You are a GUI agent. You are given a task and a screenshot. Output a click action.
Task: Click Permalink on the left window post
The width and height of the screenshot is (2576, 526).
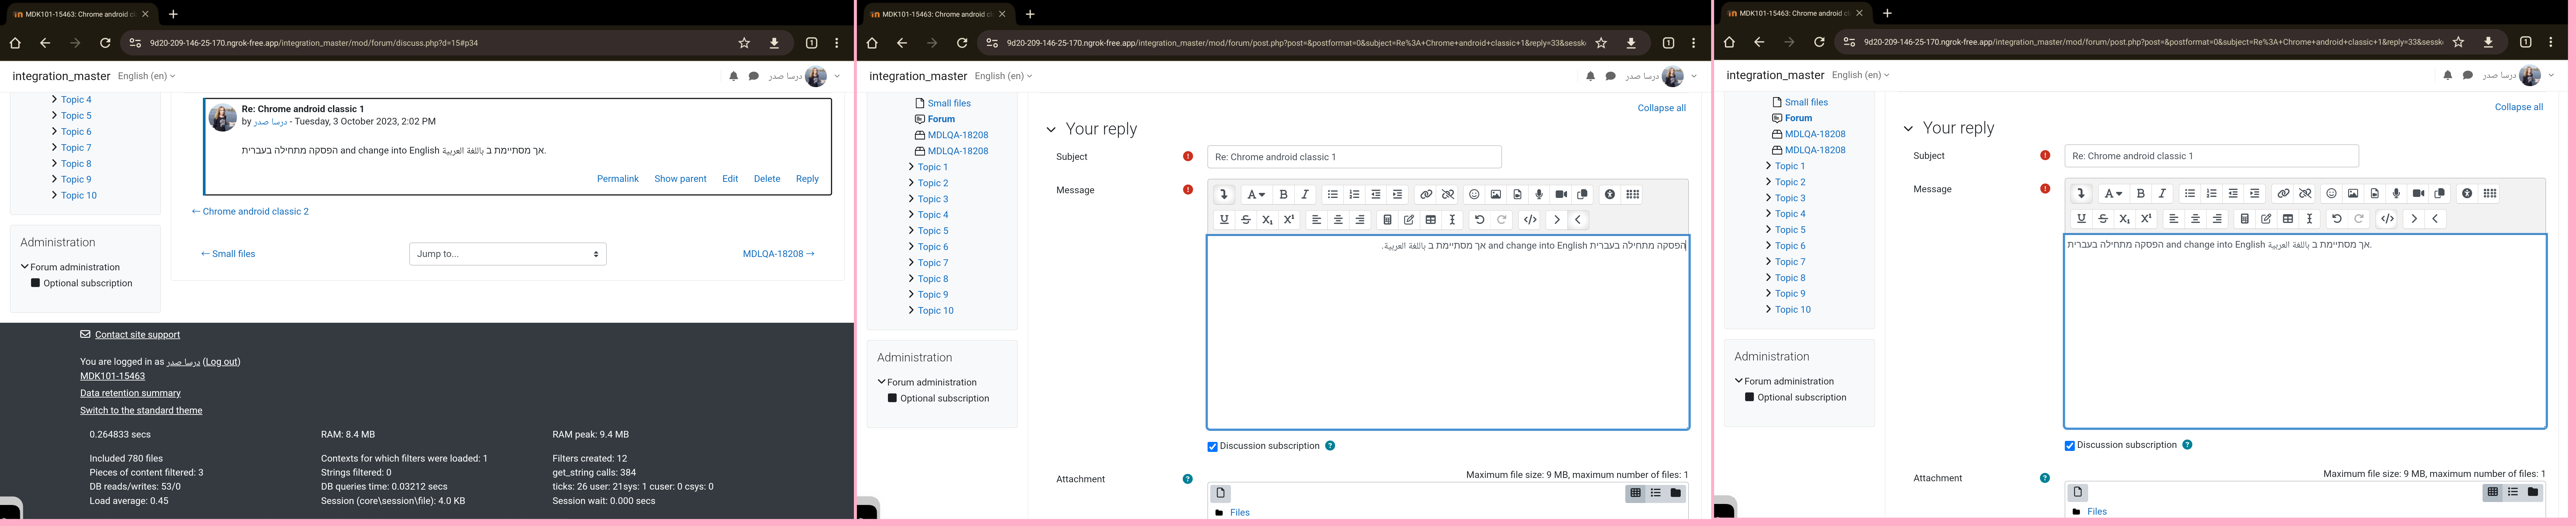pyautogui.click(x=618, y=179)
